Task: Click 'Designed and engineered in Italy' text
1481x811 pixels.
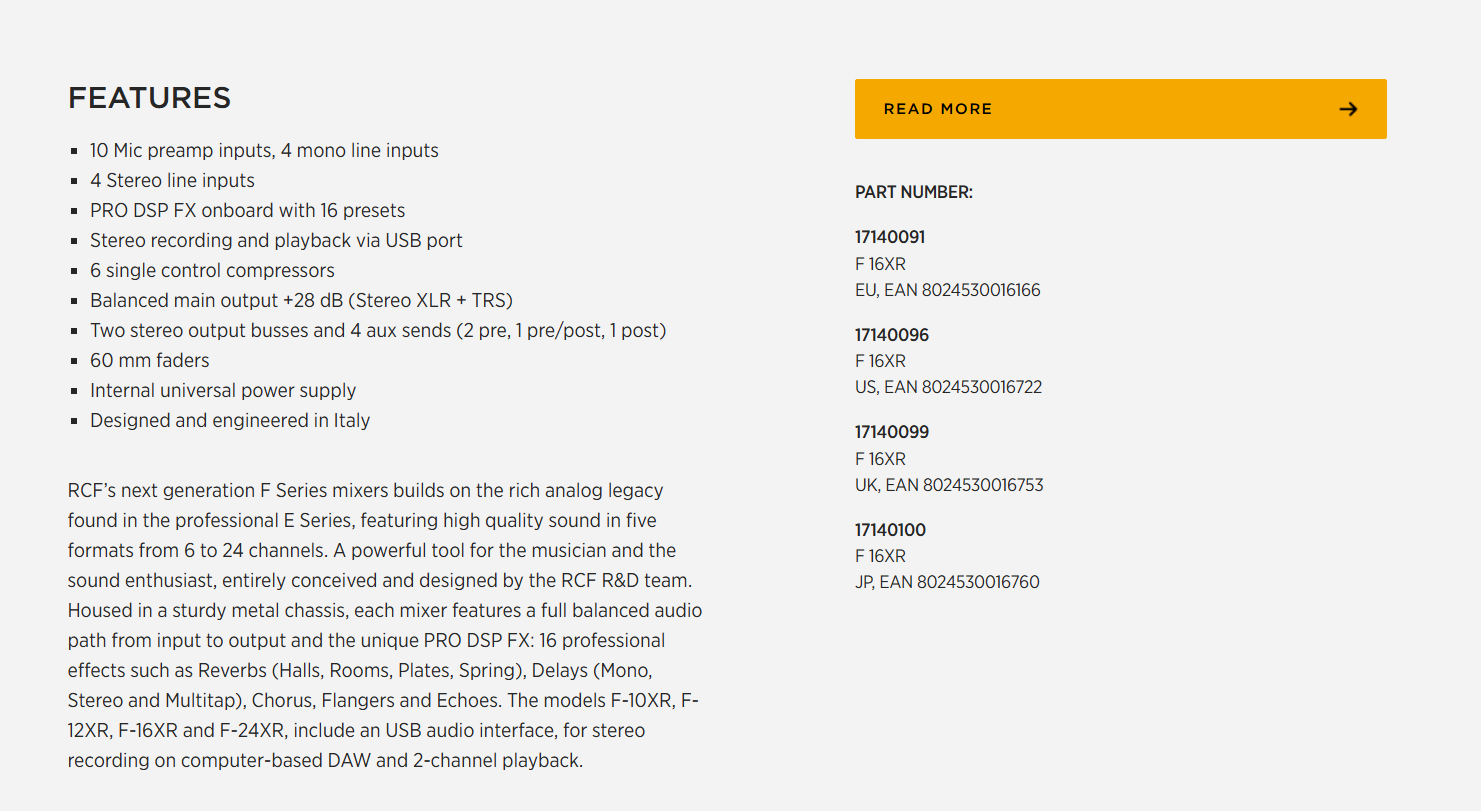Action: pos(230,421)
